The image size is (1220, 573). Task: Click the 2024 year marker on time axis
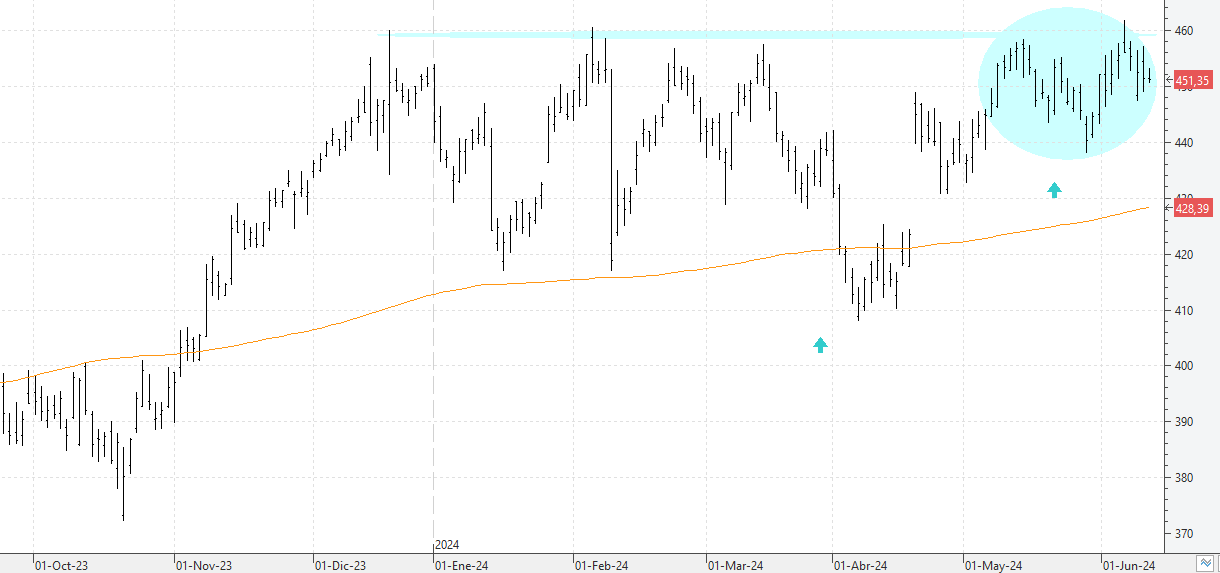[x=447, y=545]
